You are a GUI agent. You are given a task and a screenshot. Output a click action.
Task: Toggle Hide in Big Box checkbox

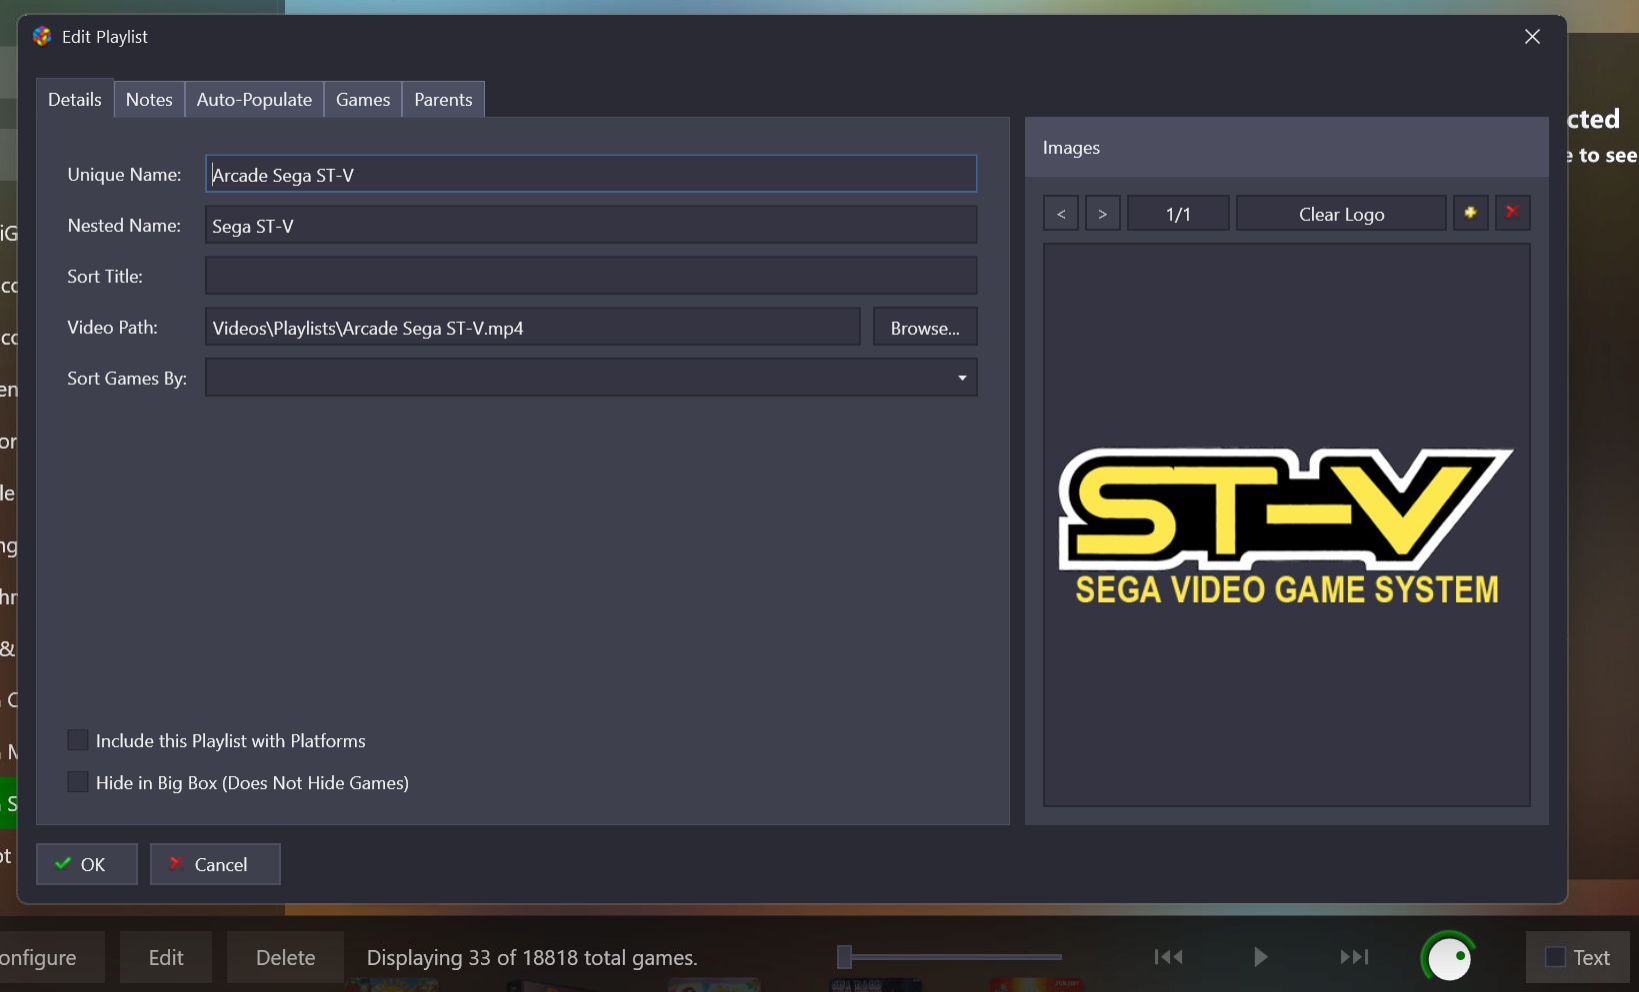tap(78, 782)
